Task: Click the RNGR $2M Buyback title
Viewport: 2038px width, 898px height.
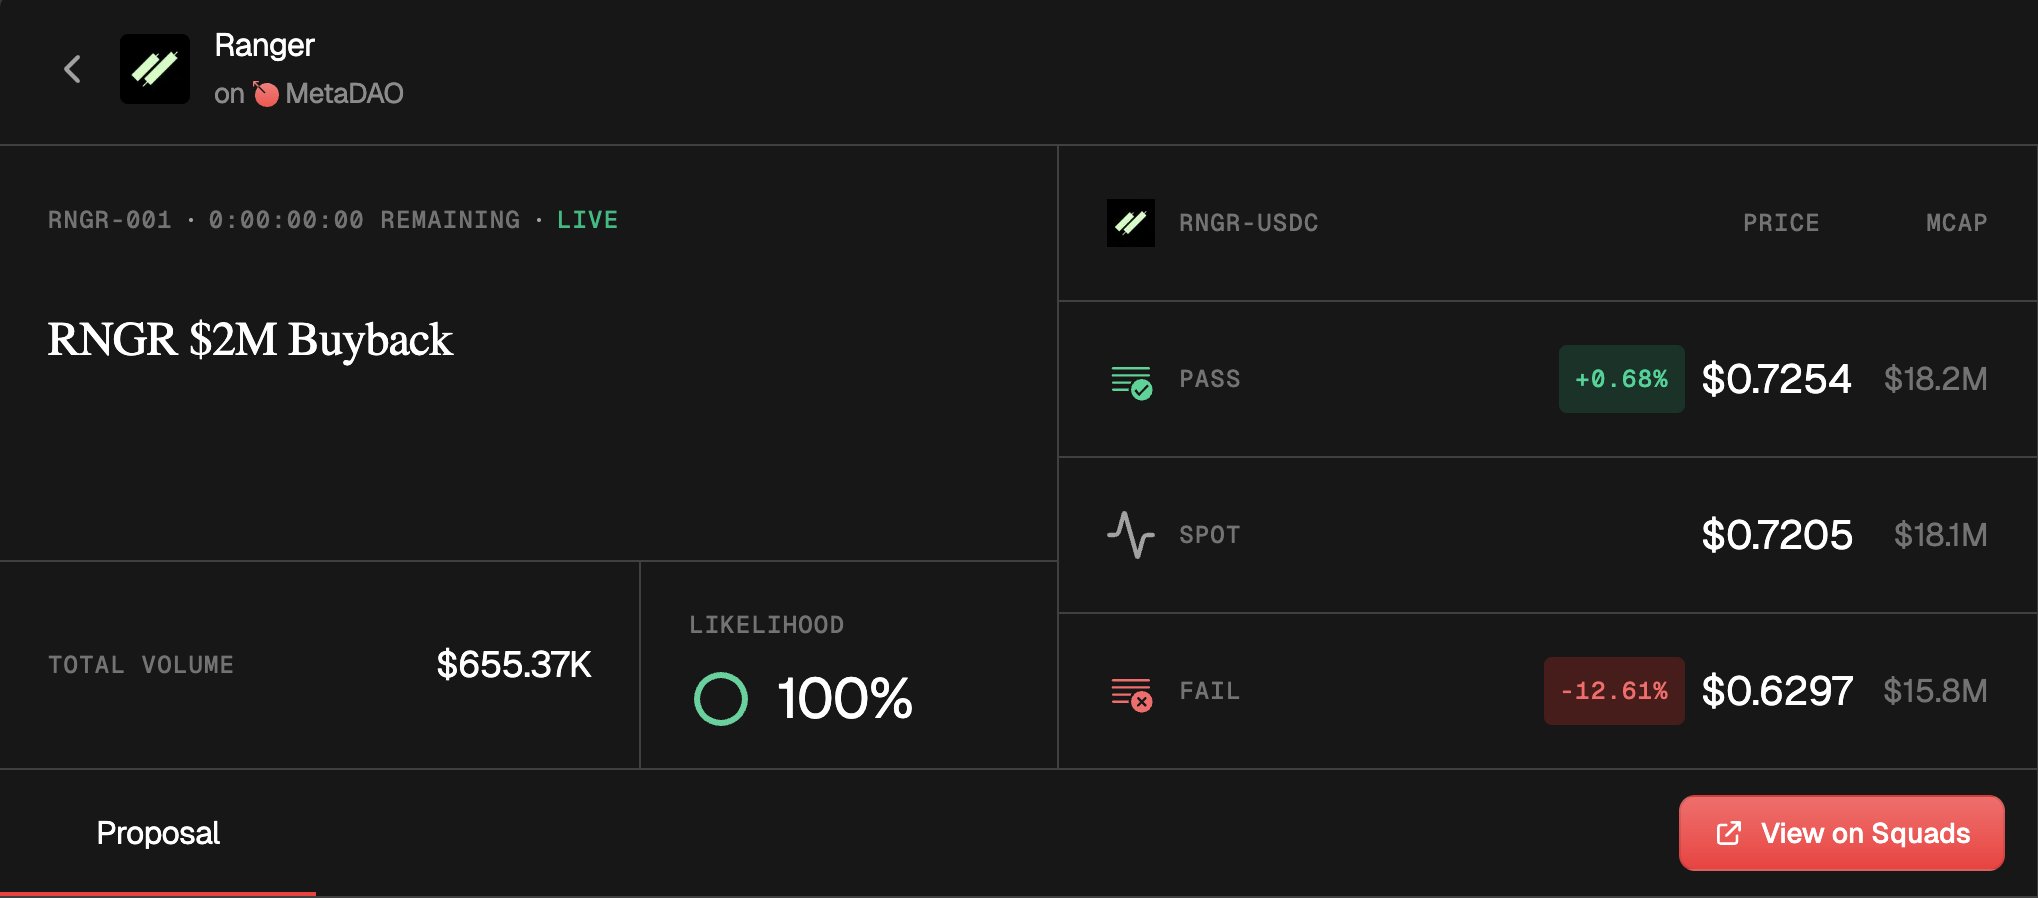Action: click(x=250, y=340)
